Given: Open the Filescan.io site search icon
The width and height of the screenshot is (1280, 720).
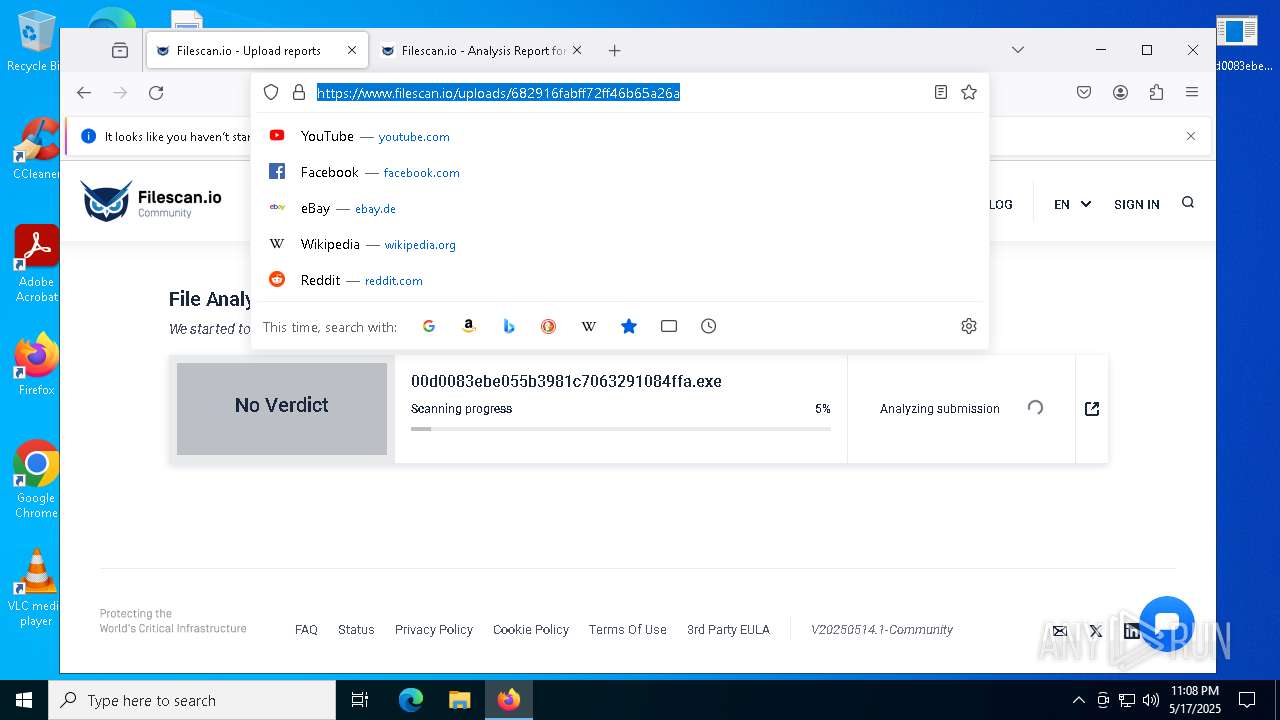Looking at the screenshot, I should pyautogui.click(x=1188, y=202).
